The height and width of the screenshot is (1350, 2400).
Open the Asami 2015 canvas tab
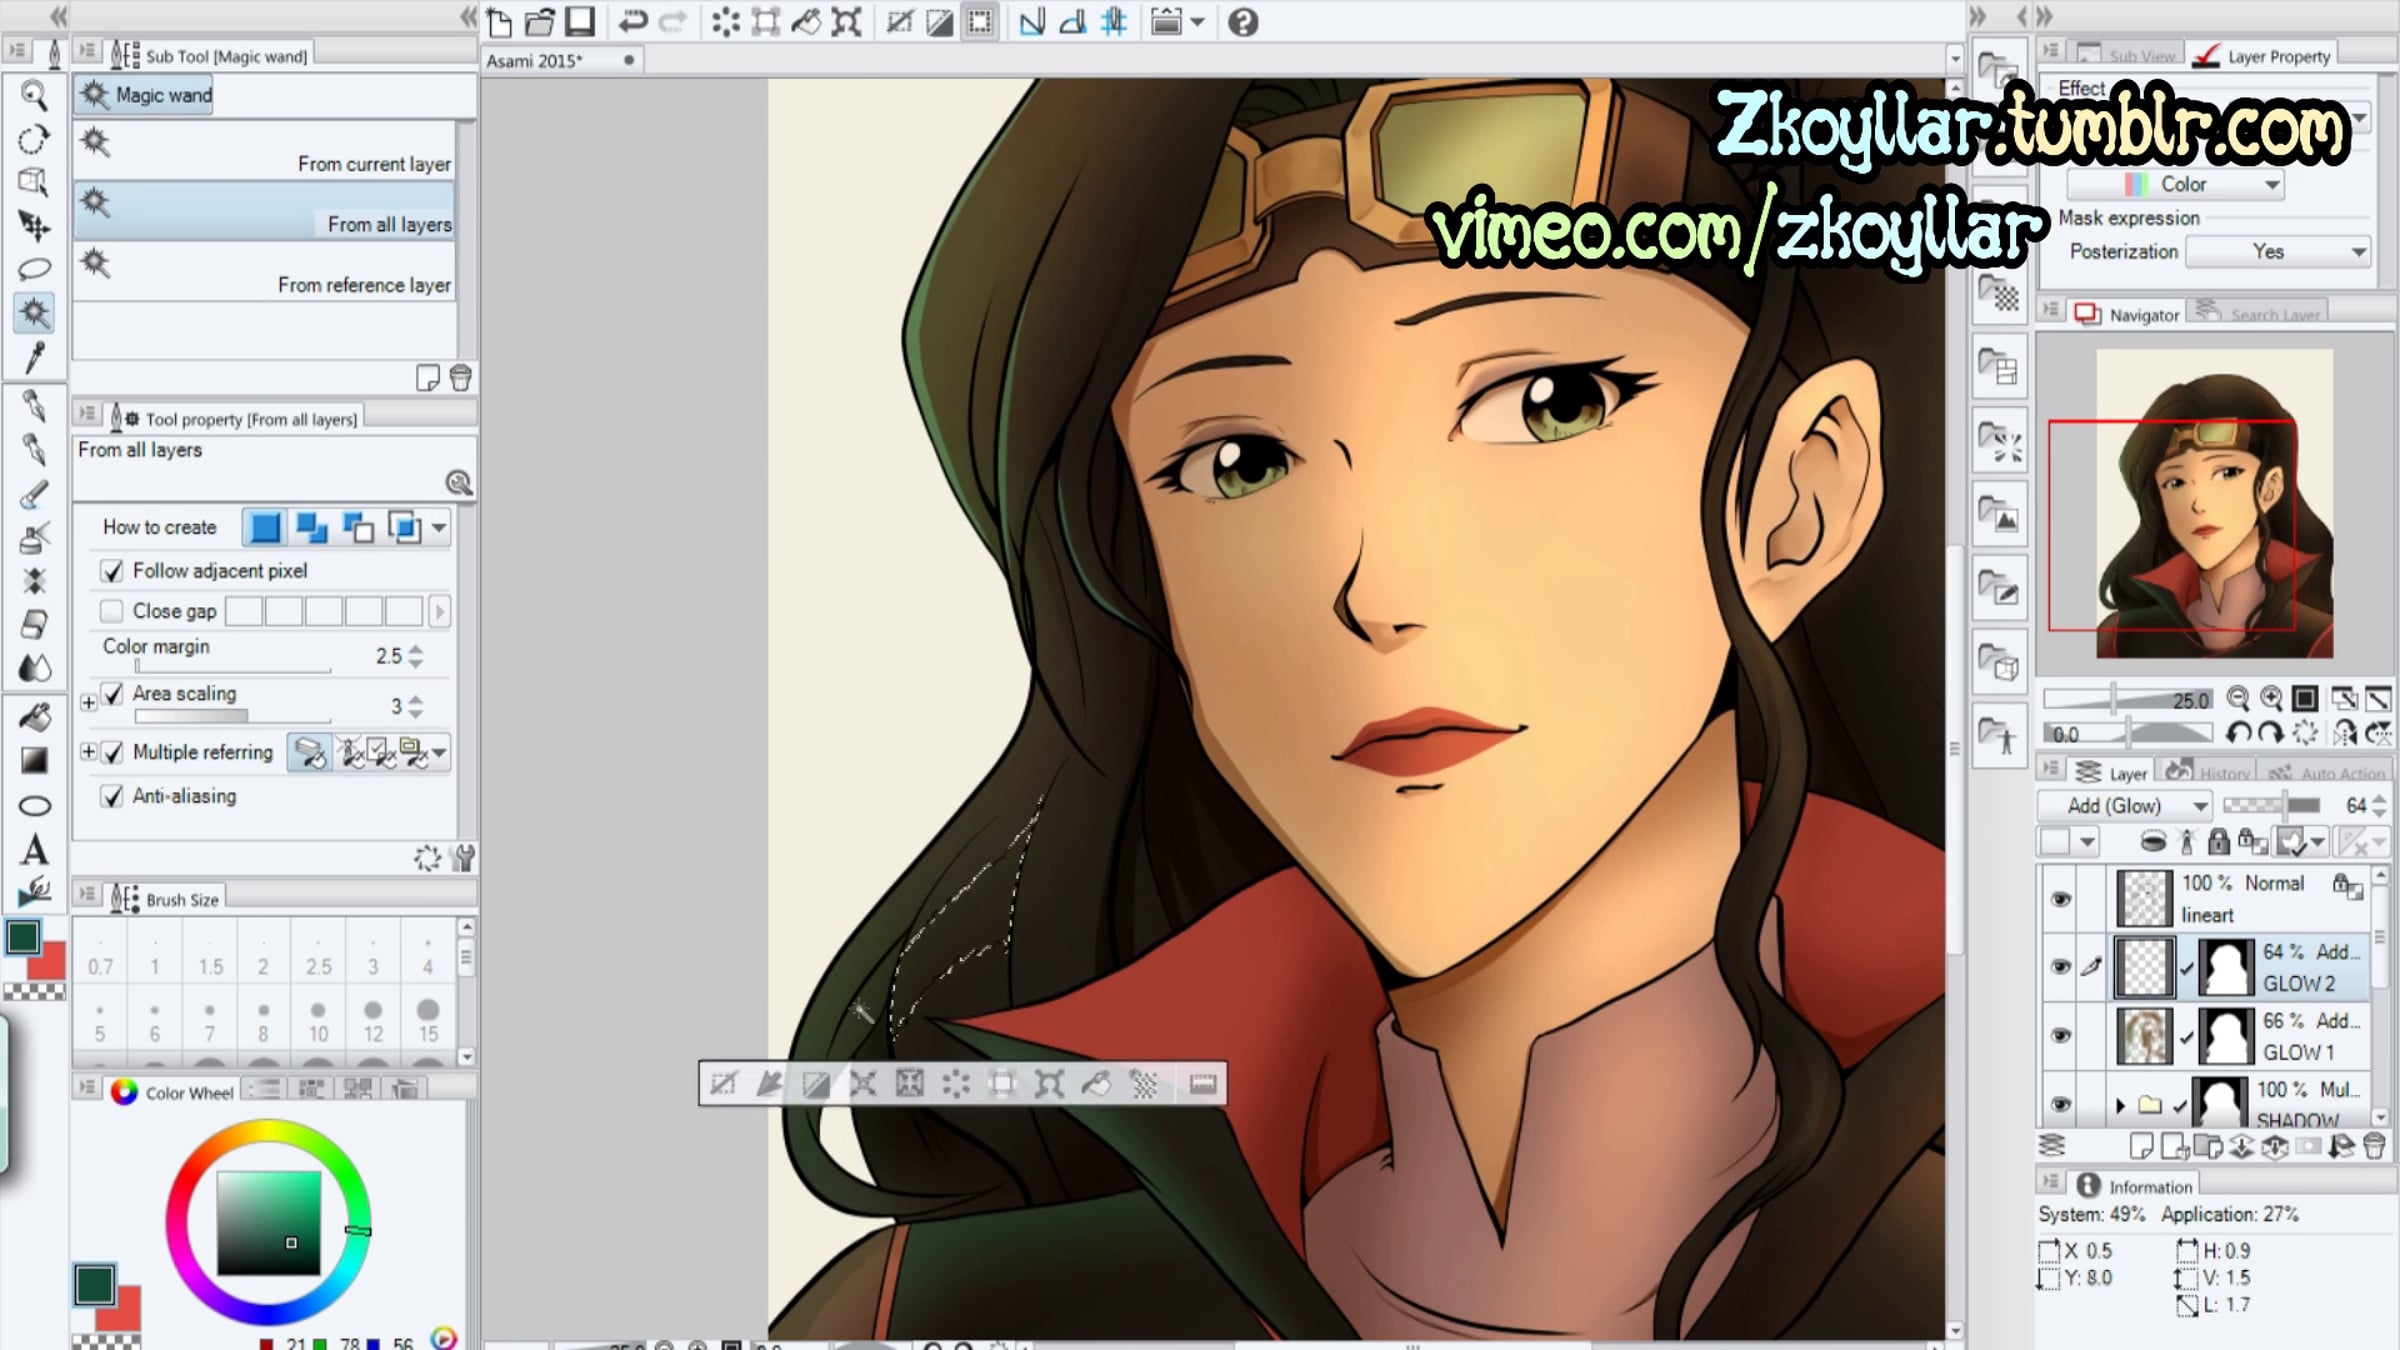click(534, 61)
